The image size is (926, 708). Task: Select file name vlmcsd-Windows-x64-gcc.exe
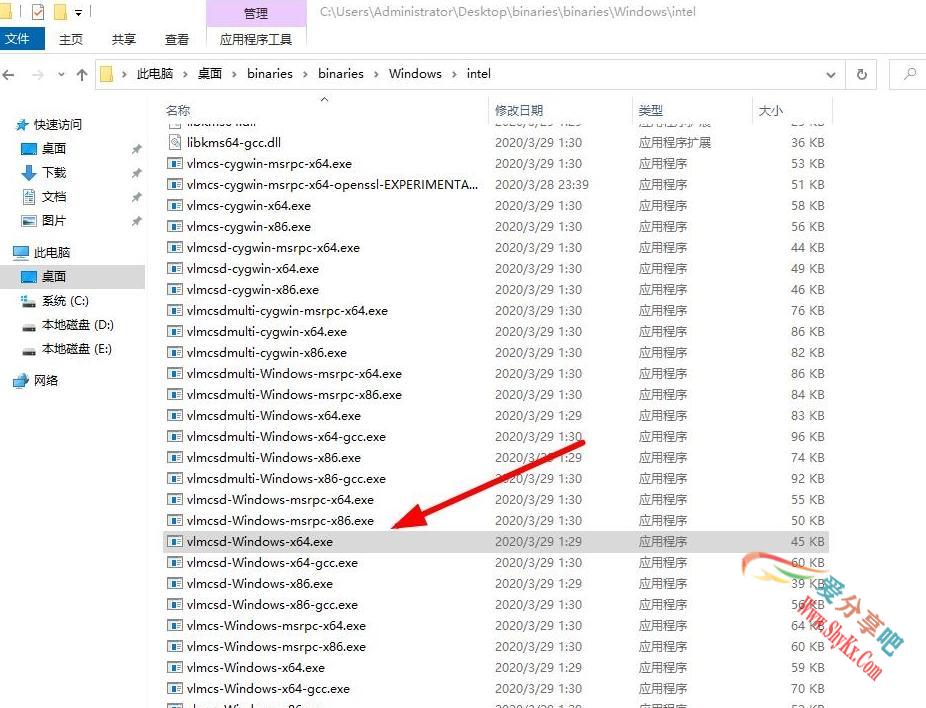click(x=272, y=563)
